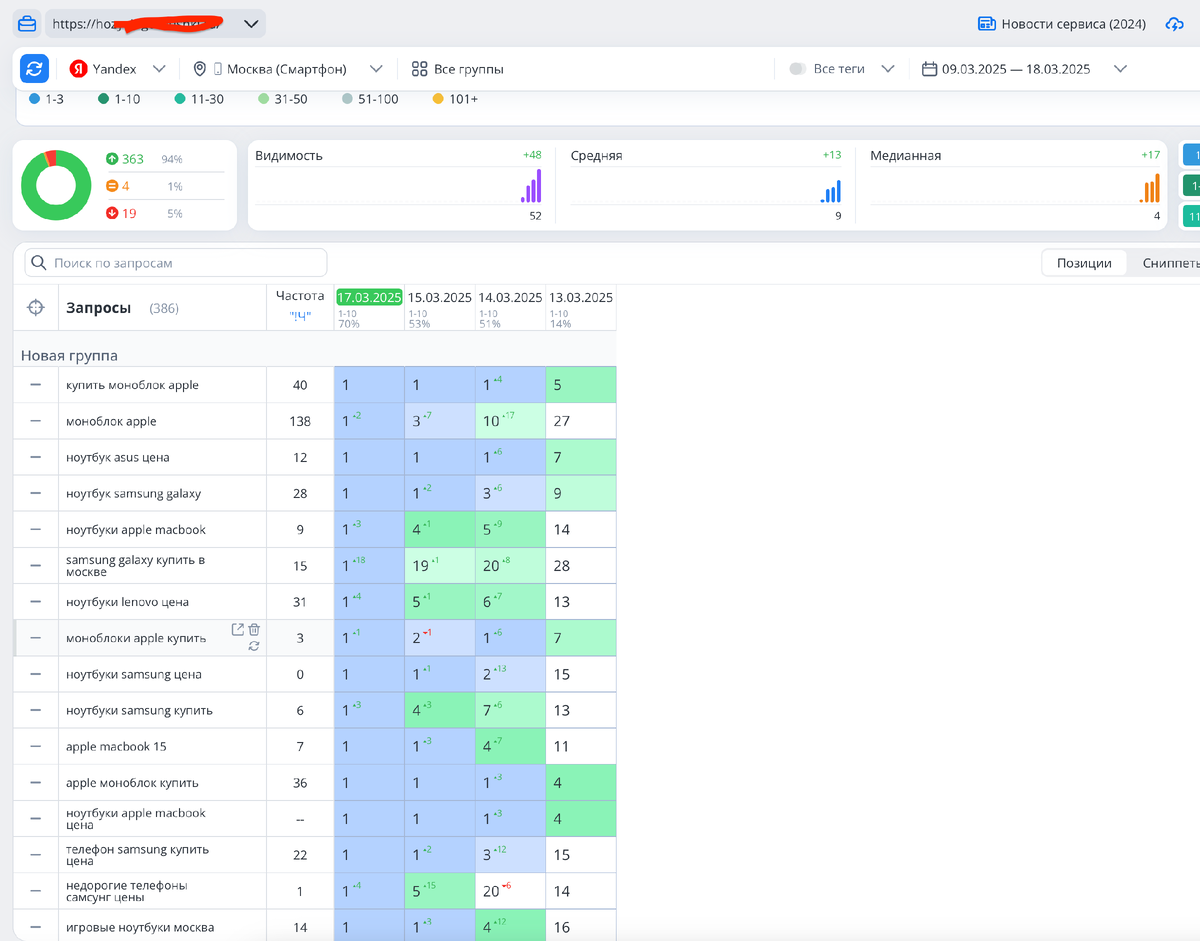Click the blue refresh positions button
The height and width of the screenshot is (941, 1200).
point(34,69)
